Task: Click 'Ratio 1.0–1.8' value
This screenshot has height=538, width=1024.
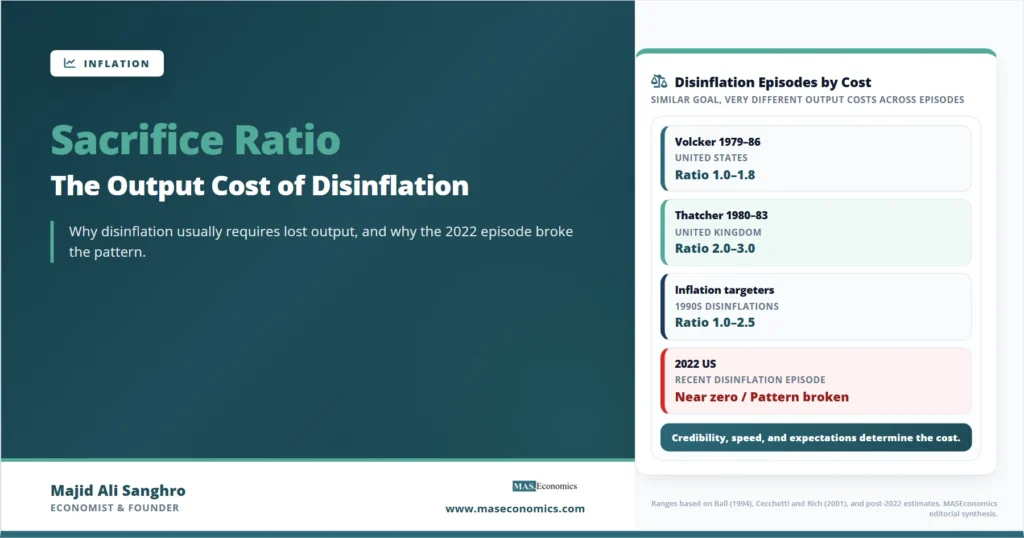Action: (714, 175)
